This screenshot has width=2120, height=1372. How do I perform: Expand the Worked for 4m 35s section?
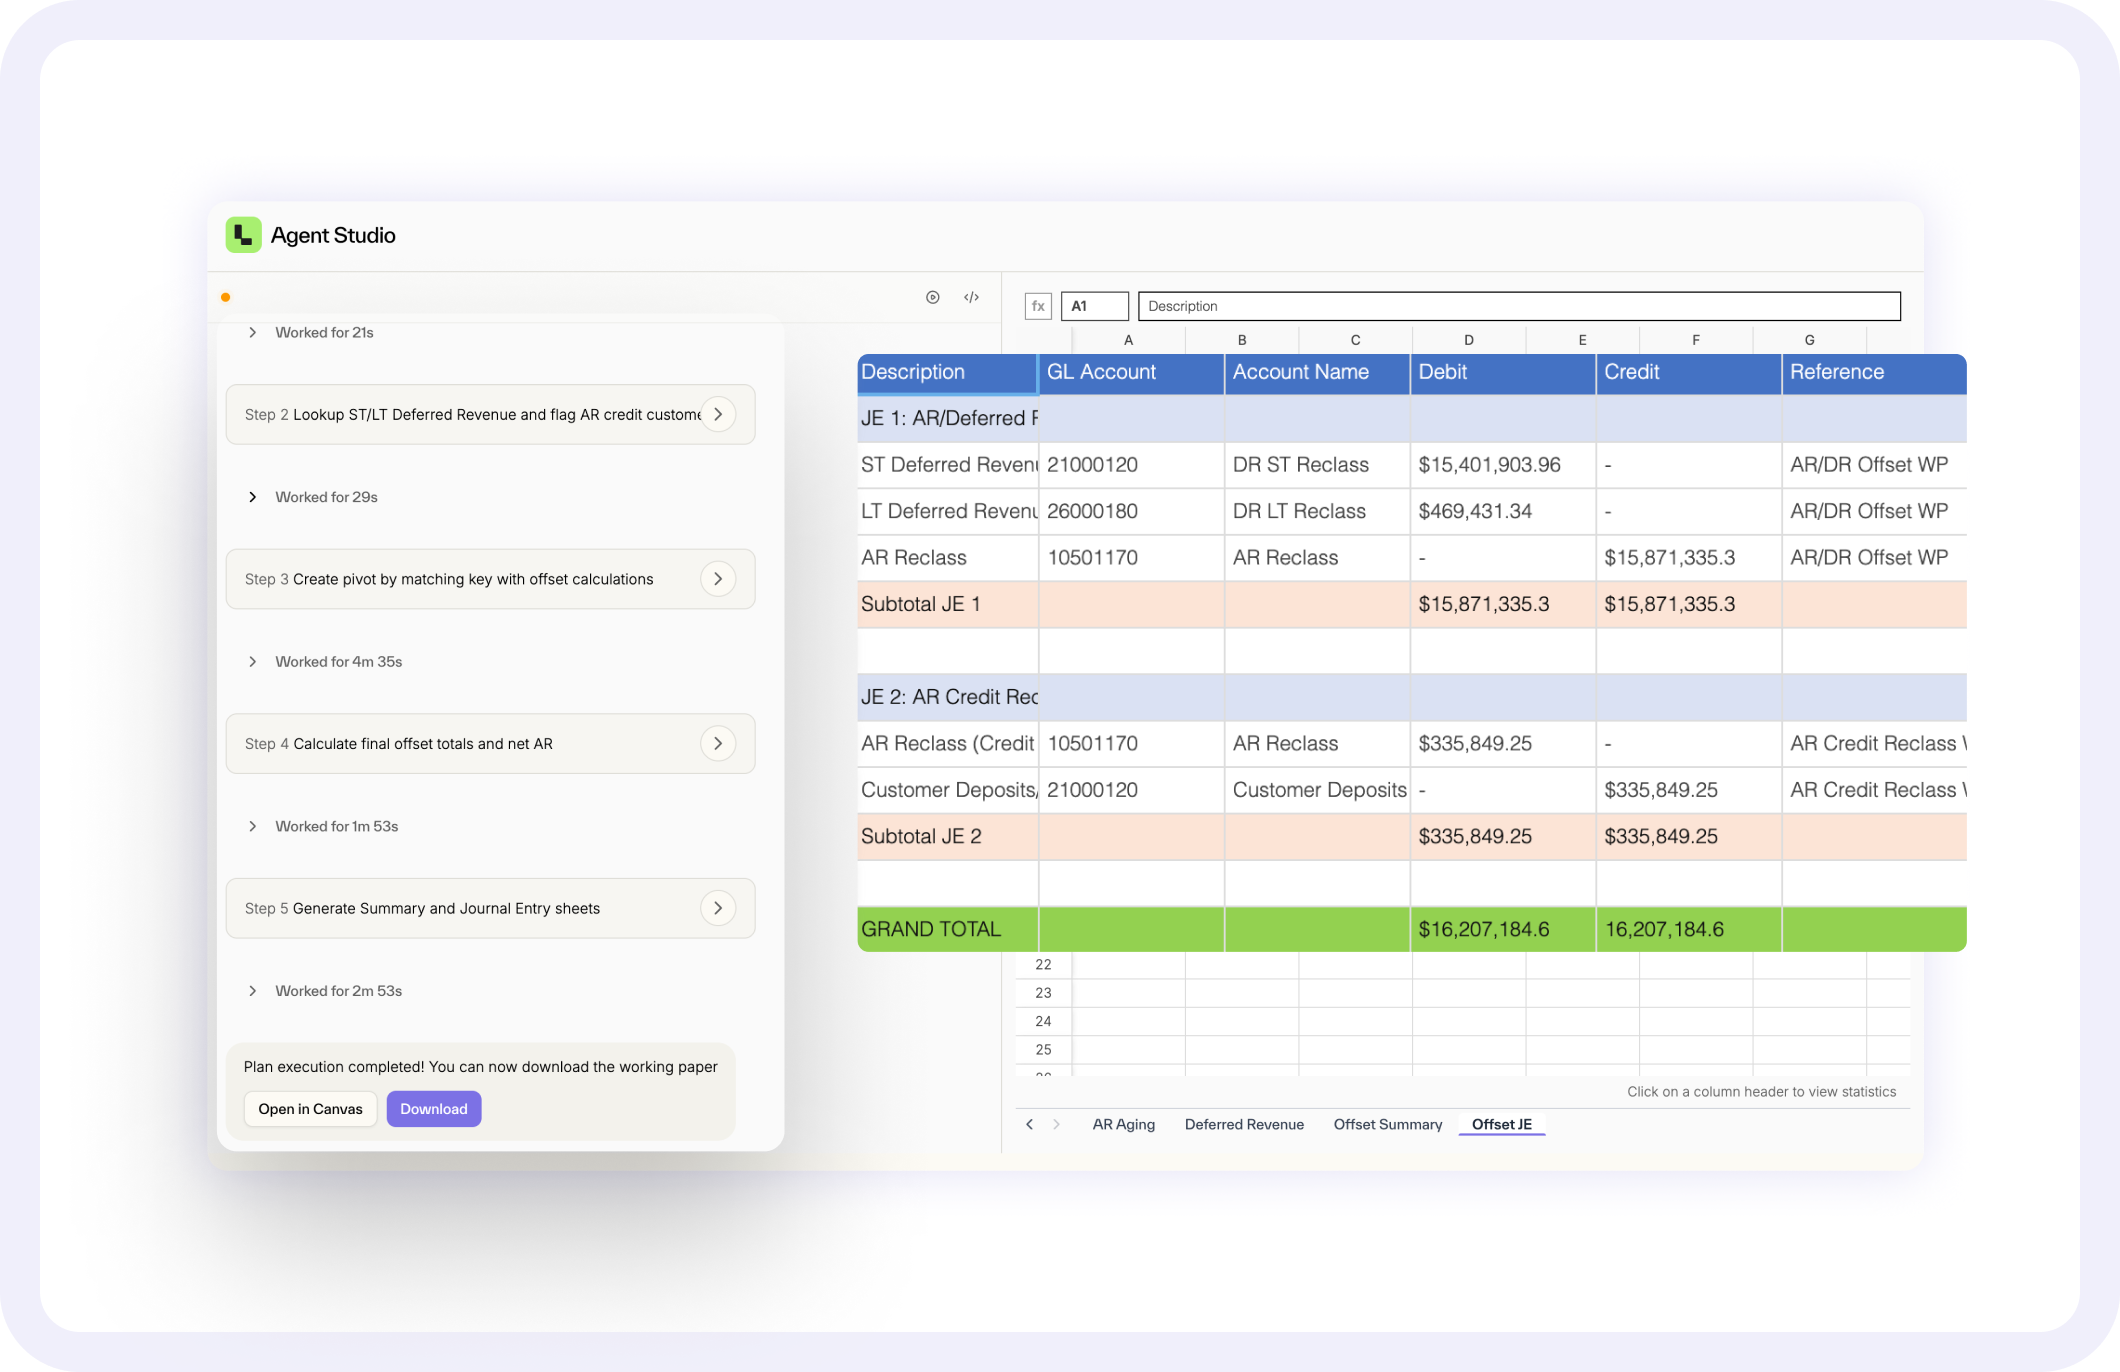[253, 662]
